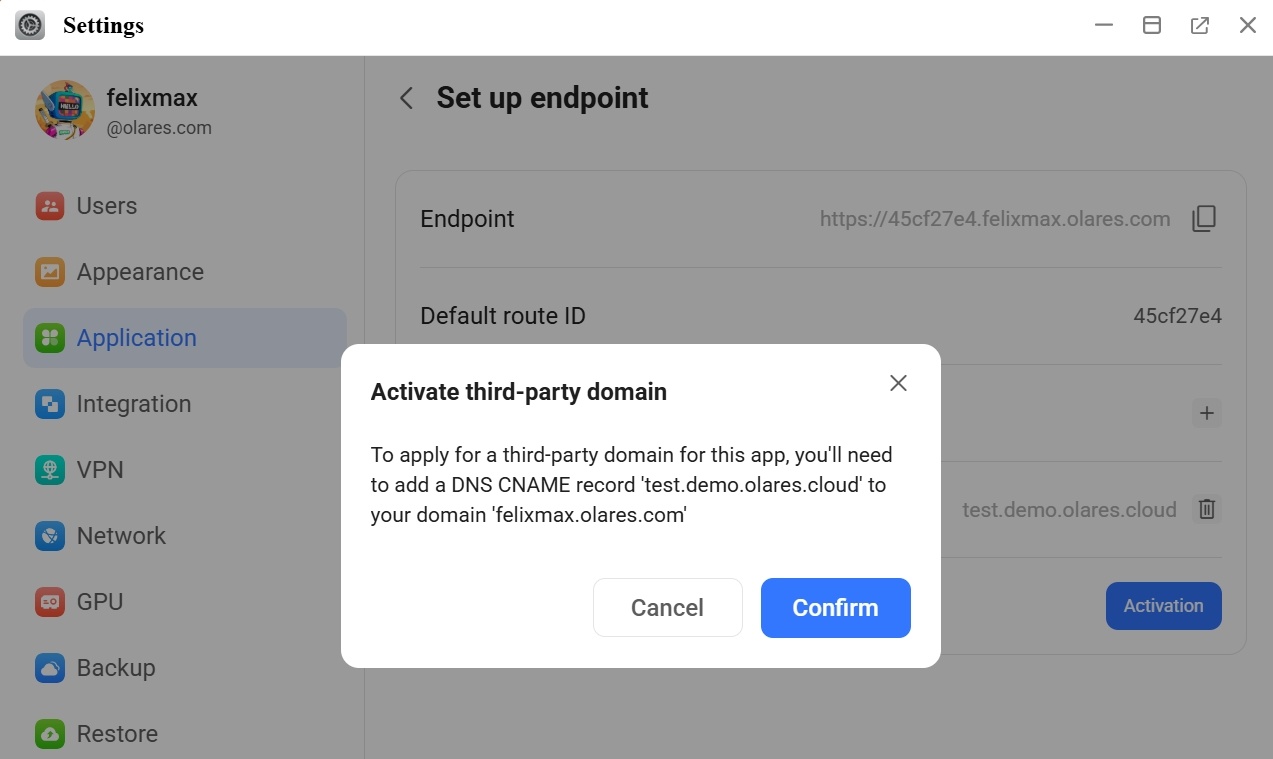This screenshot has height=759, width=1273.
Task: Select the Users section icon
Action: (x=49, y=206)
